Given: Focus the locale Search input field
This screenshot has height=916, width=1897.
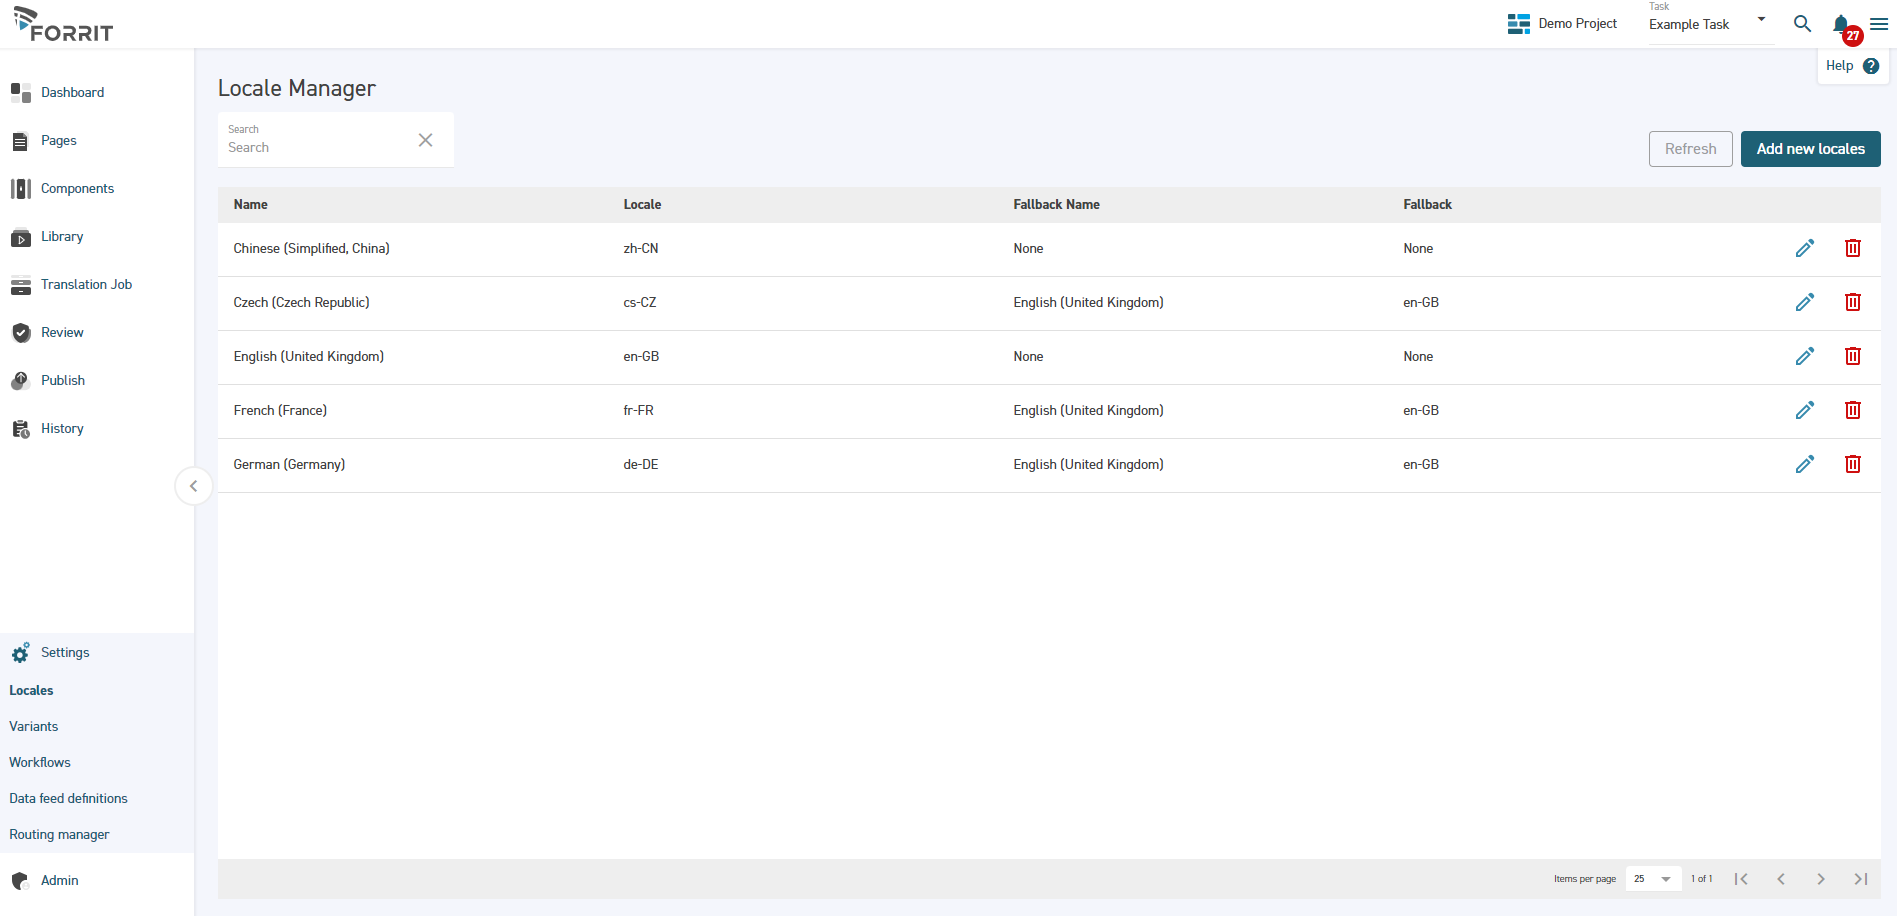Looking at the screenshot, I should click(x=315, y=147).
